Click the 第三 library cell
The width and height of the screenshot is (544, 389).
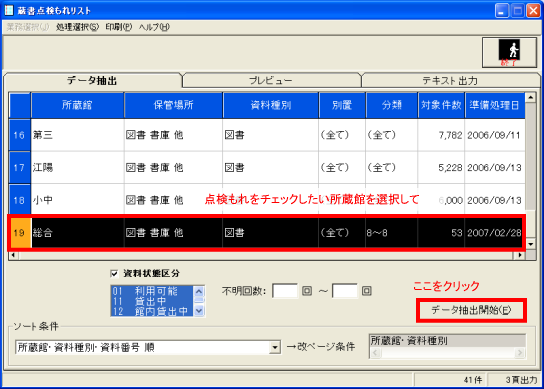coord(77,135)
